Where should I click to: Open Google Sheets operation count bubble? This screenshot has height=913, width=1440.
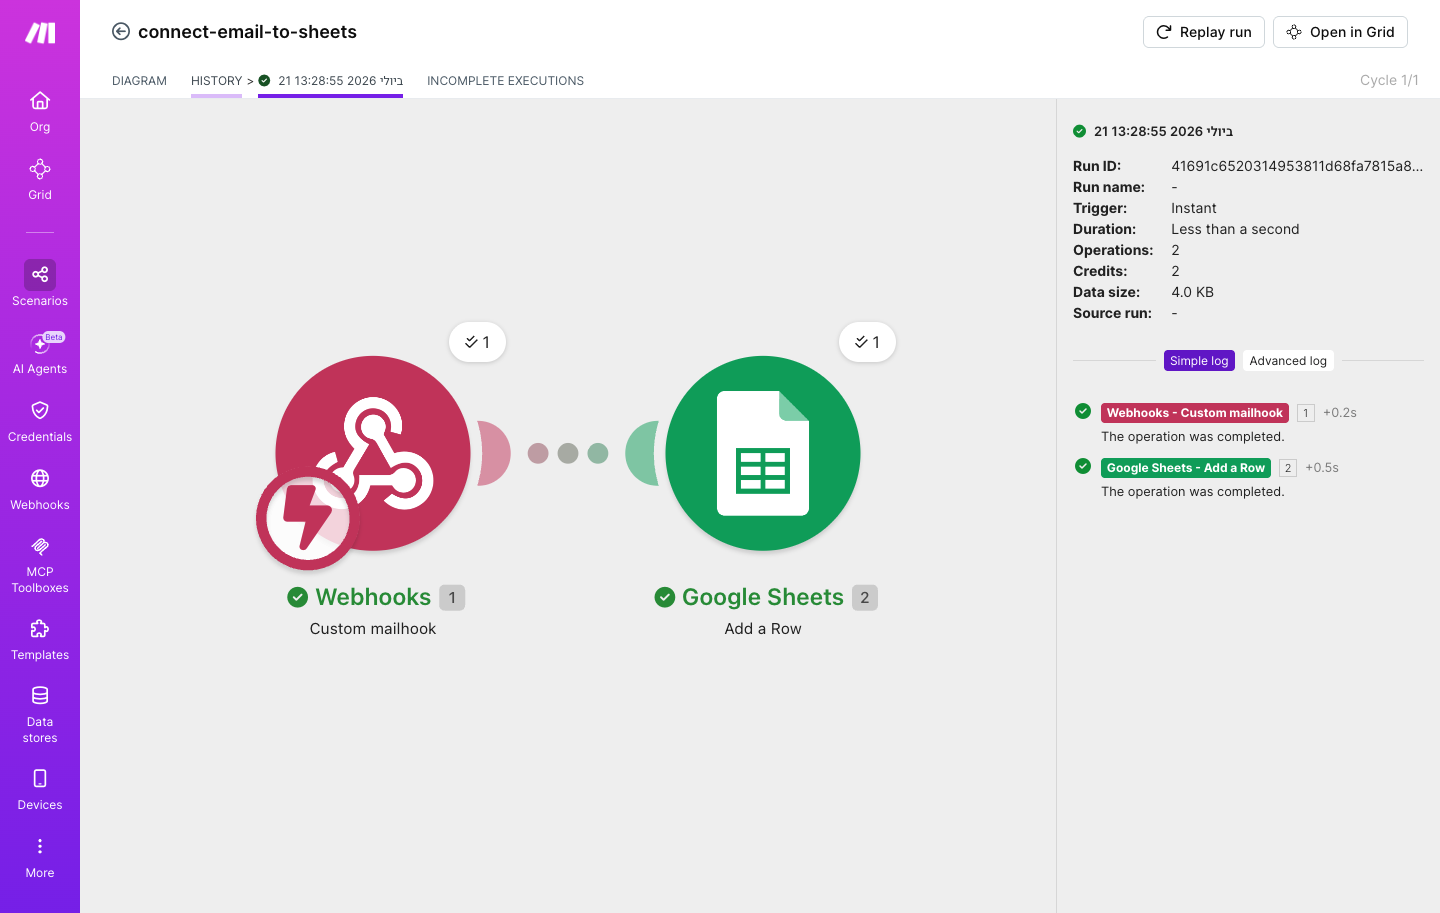click(x=867, y=342)
